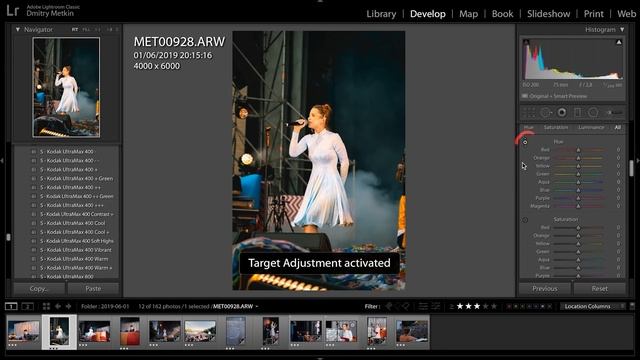Screen dimensions: 640x360
Task: Click the Hue Red slider handle
Action: pos(578,150)
